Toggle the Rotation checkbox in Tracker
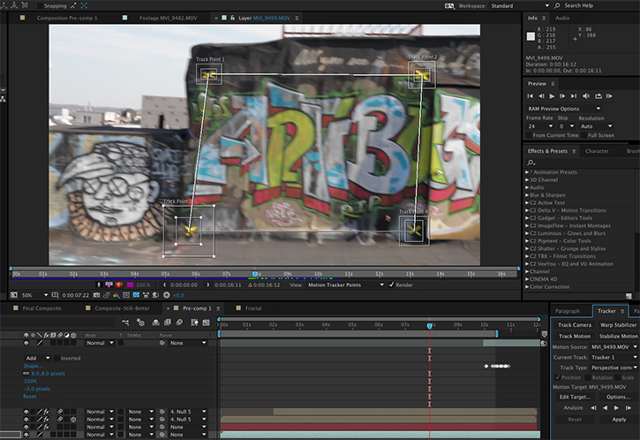Image resolution: width=640 pixels, height=440 pixels. (587, 378)
